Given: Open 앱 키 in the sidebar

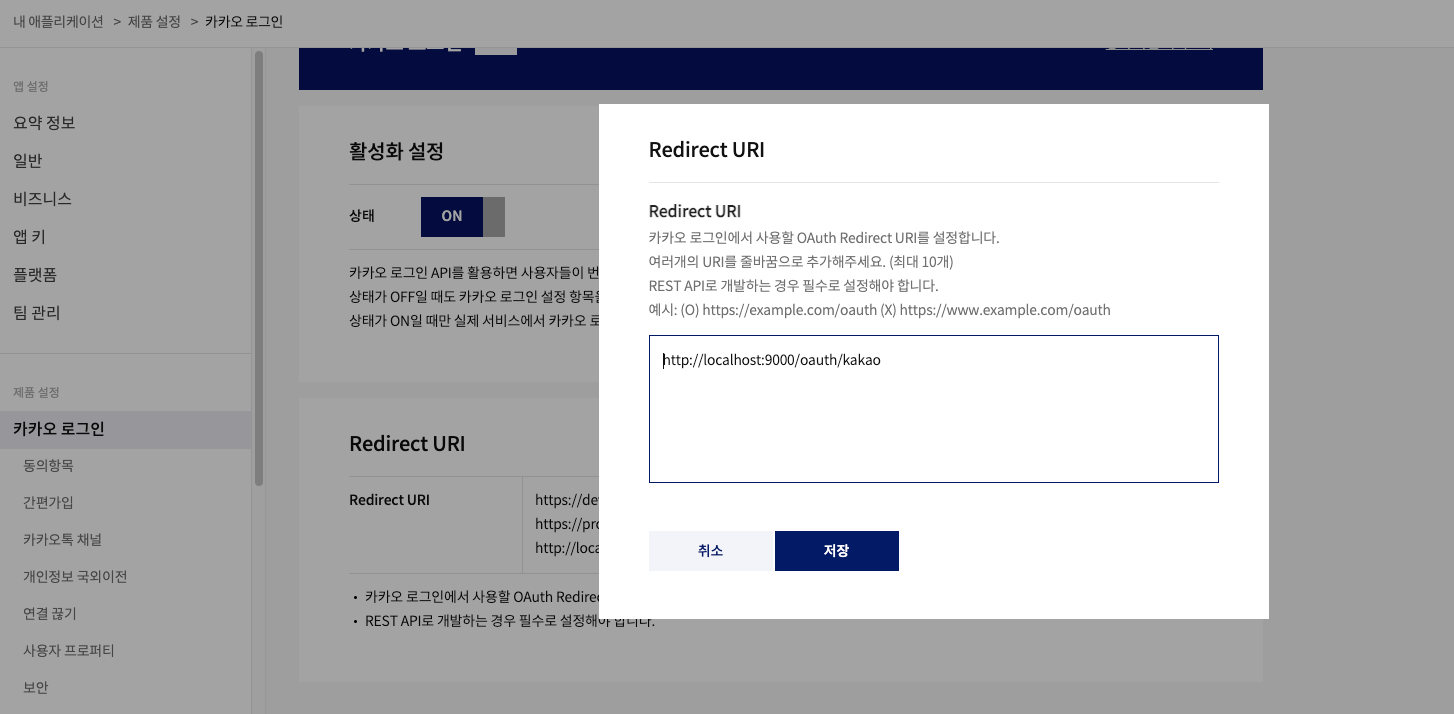Looking at the screenshot, I should coord(29,236).
